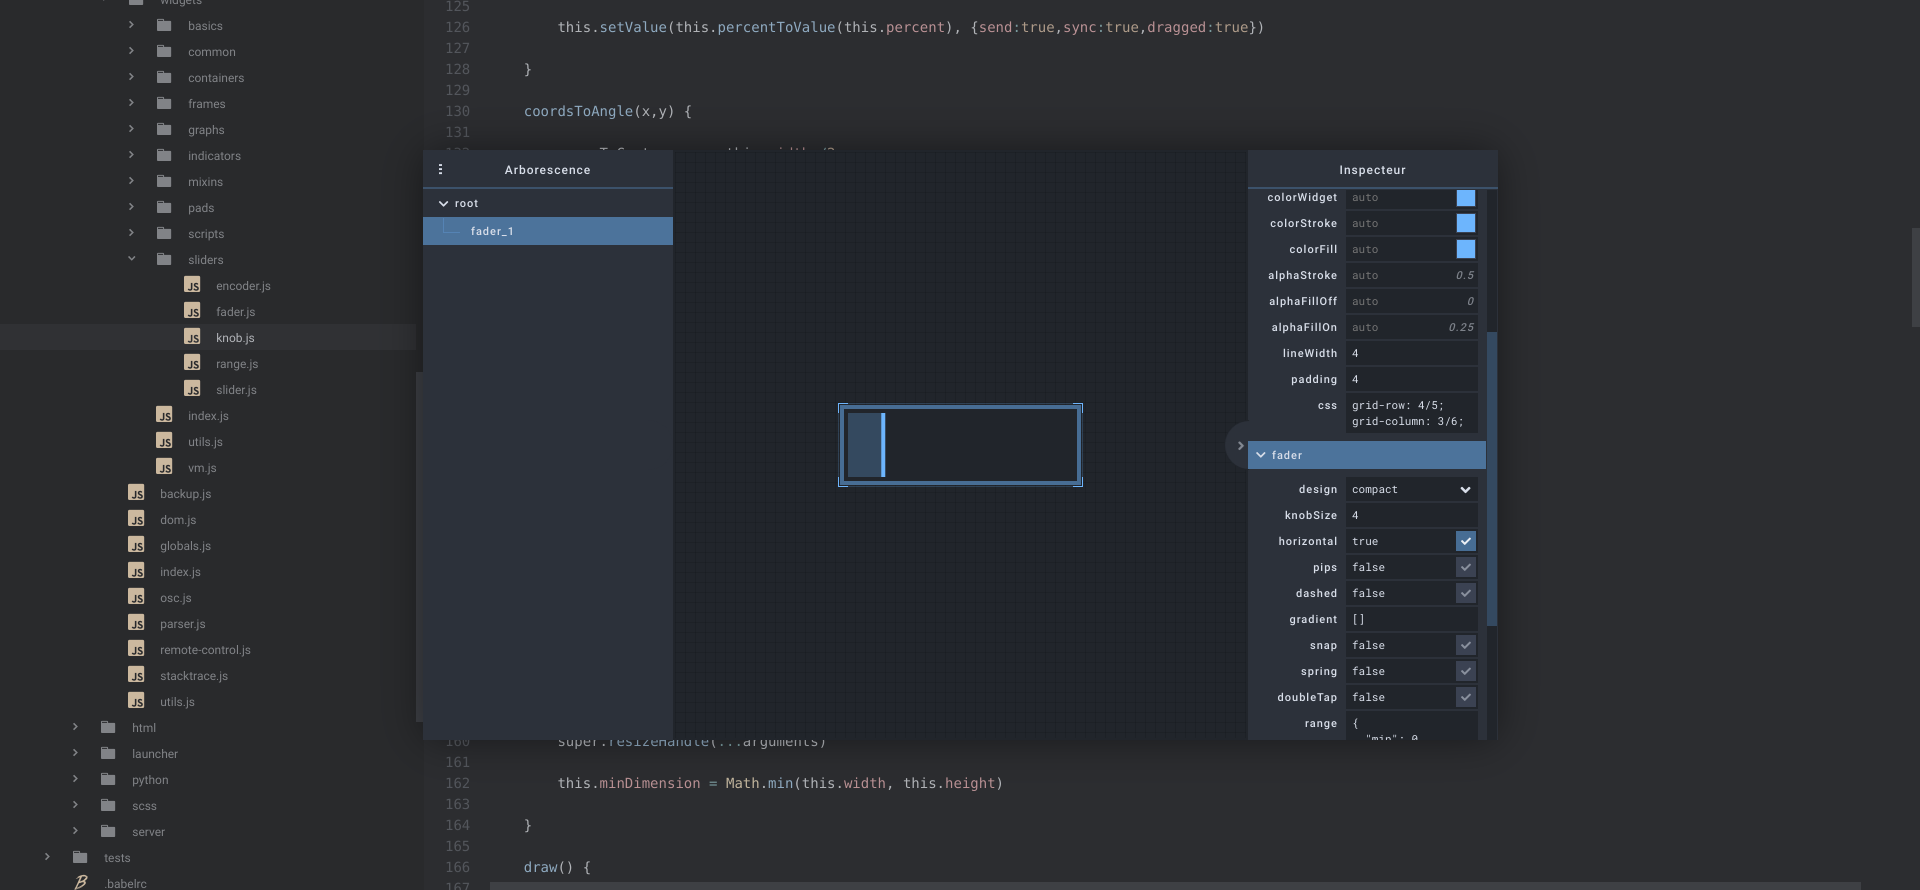Click the osc.js file icon
Viewport: 1920px width, 890px height.
click(x=136, y=597)
